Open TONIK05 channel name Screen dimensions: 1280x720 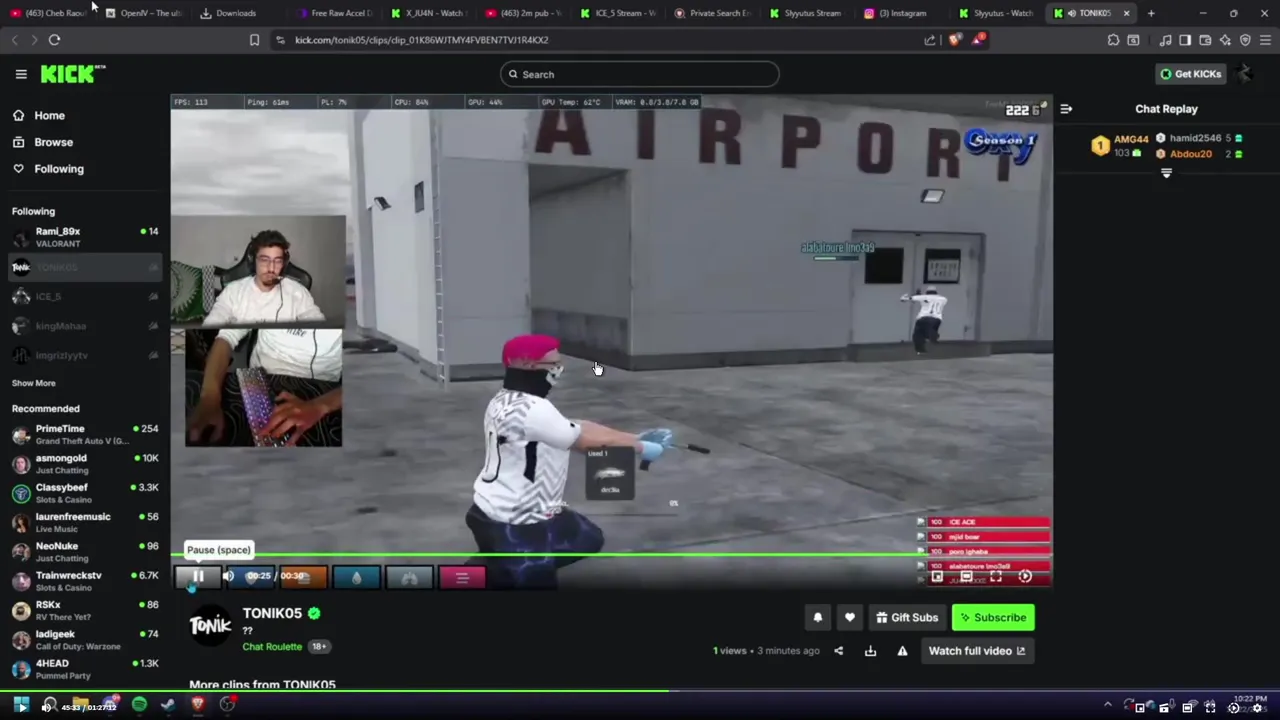click(x=272, y=613)
